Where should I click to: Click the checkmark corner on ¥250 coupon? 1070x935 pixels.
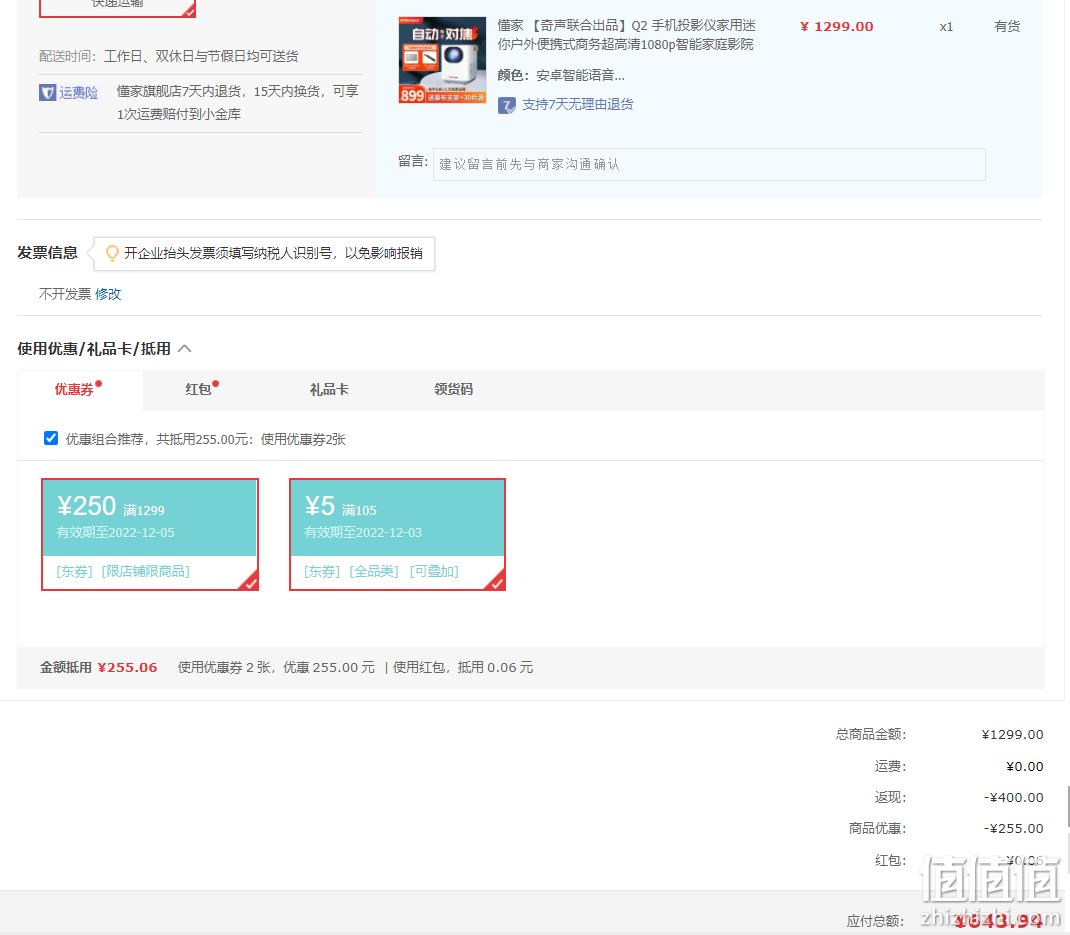point(250,581)
